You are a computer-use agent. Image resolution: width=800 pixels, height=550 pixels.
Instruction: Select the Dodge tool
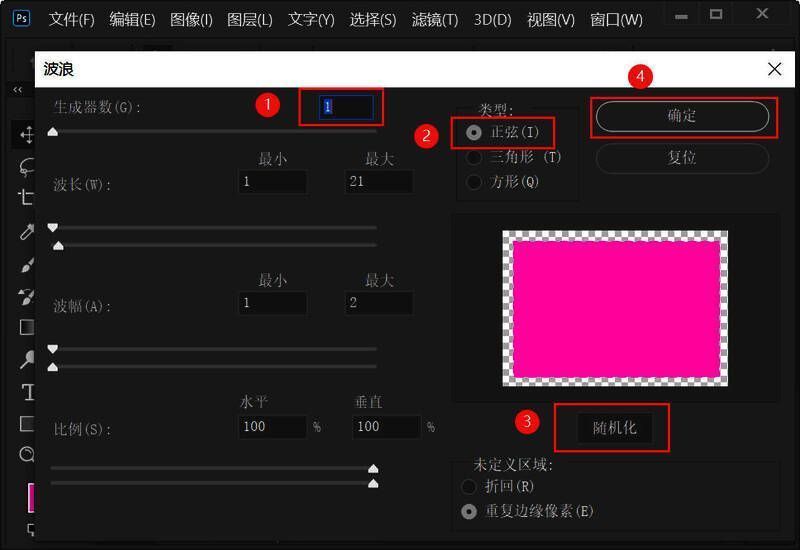(x=27, y=359)
